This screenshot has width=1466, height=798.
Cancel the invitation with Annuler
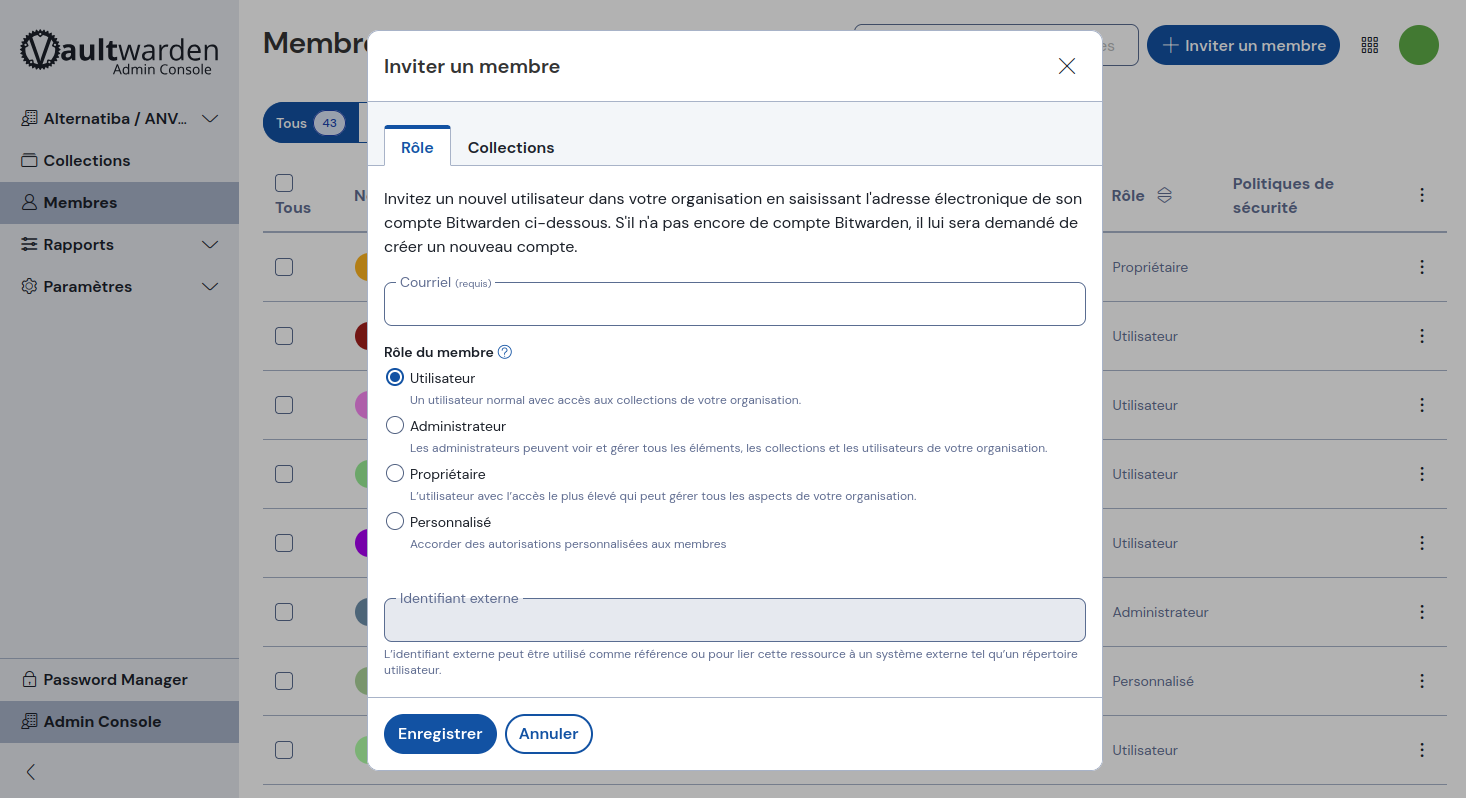click(x=548, y=733)
